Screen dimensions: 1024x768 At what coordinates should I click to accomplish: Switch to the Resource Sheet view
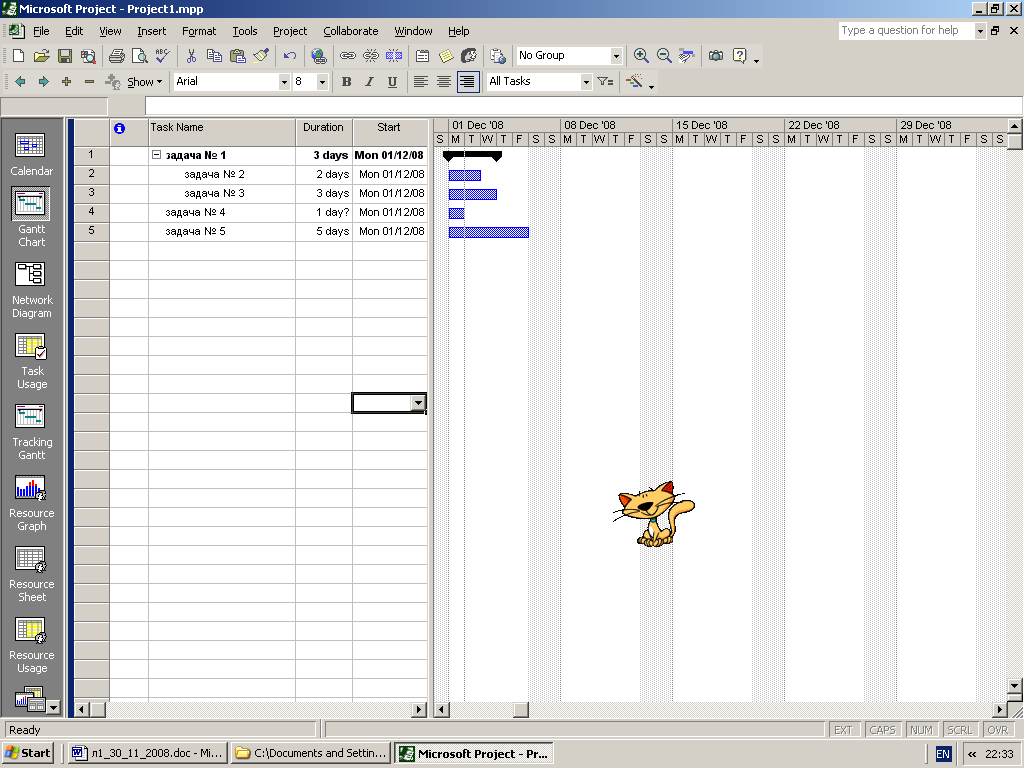(31, 575)
